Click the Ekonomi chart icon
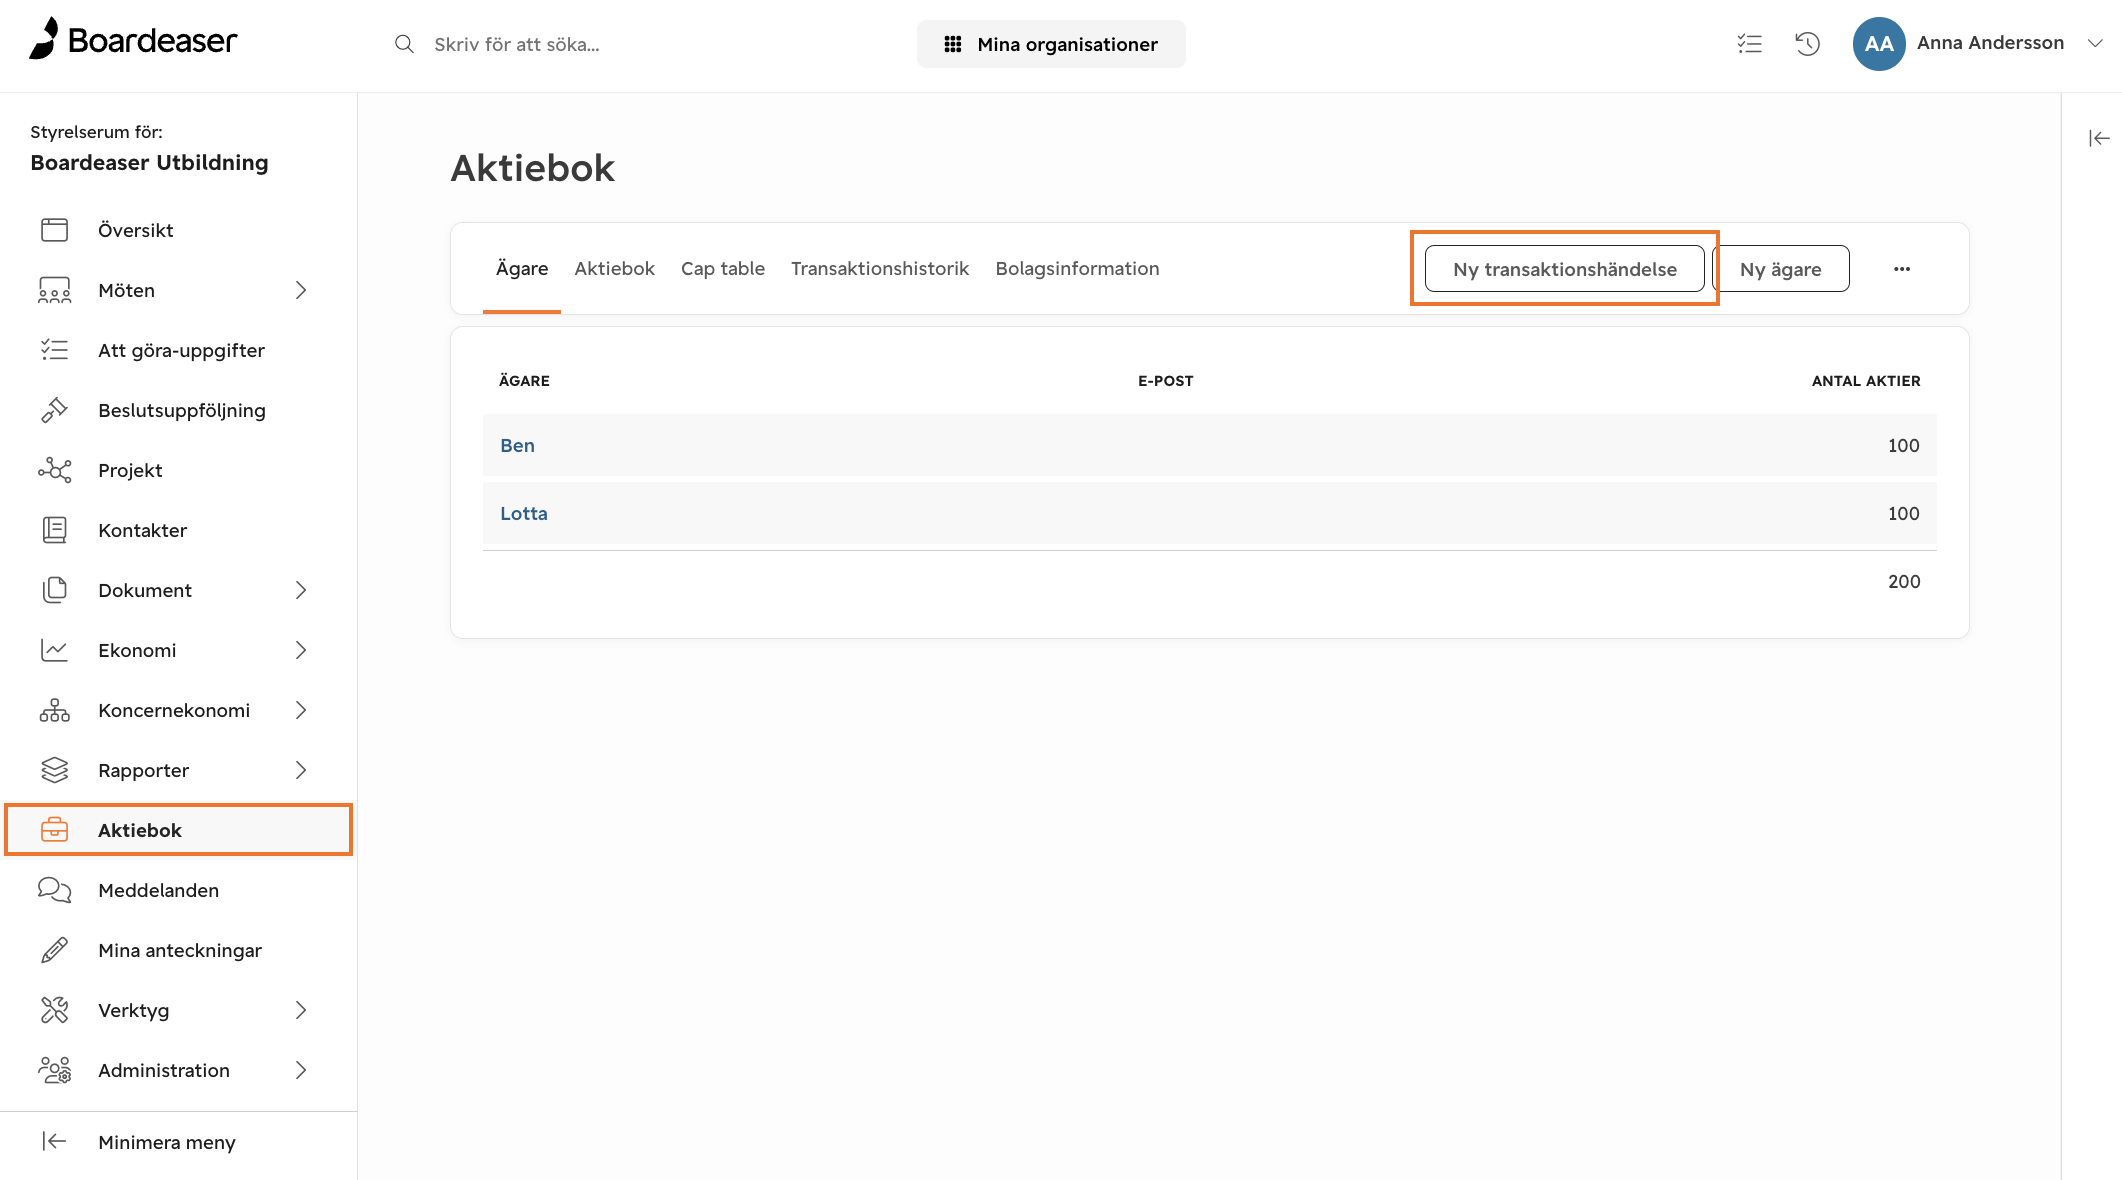 [55, 650]
